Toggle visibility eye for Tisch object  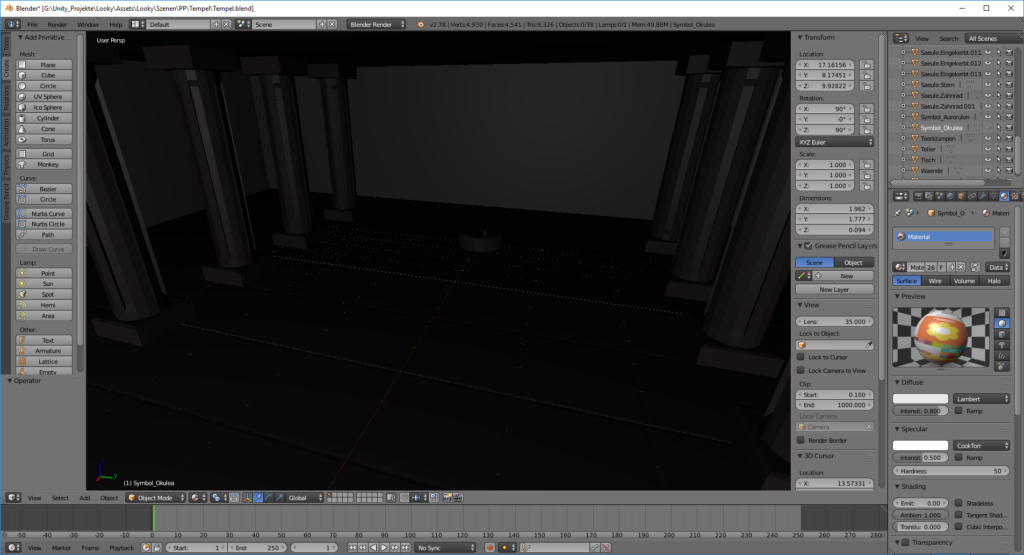tap(988, 160)
